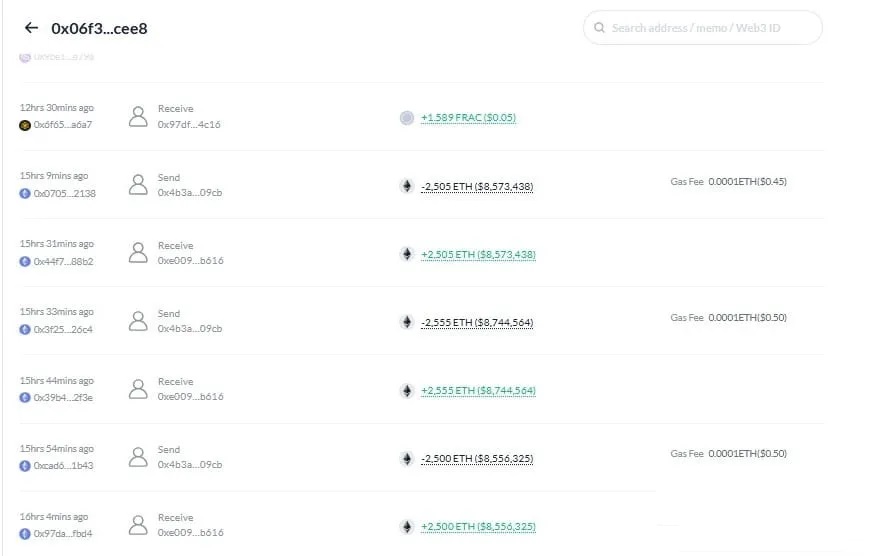This screenshot has width=884, height=556.
Task: Open the +2,555 ETH ($8,744,564) amount
Action: click(478, 390)
